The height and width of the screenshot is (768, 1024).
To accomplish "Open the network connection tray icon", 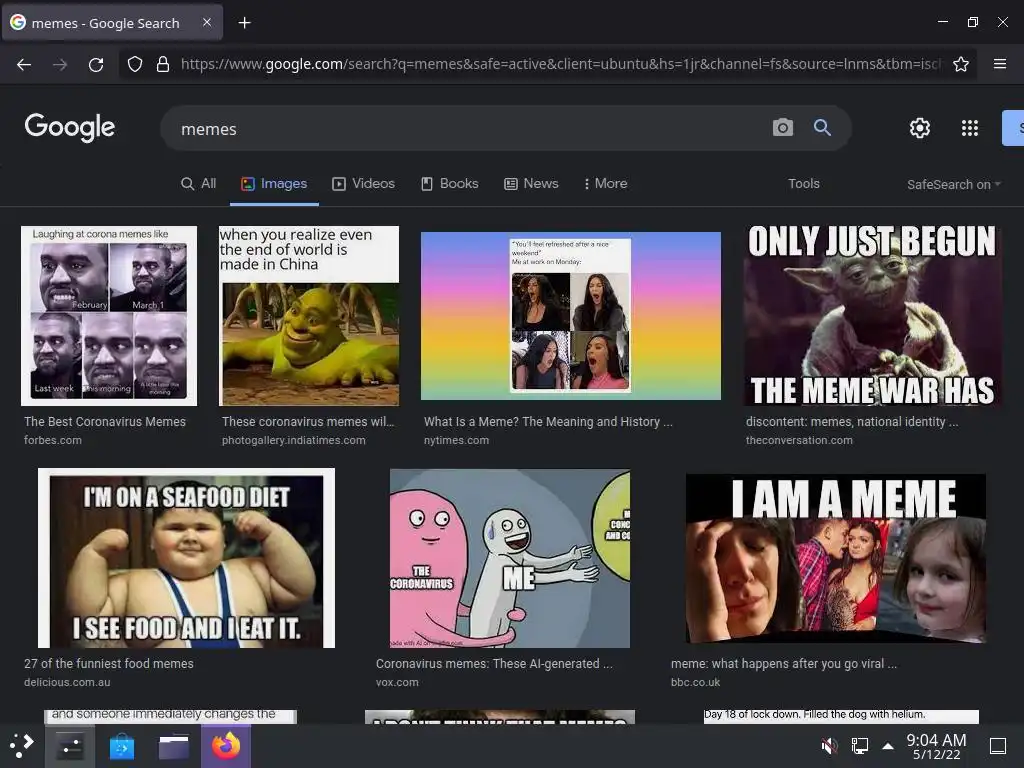I will 859,745.
